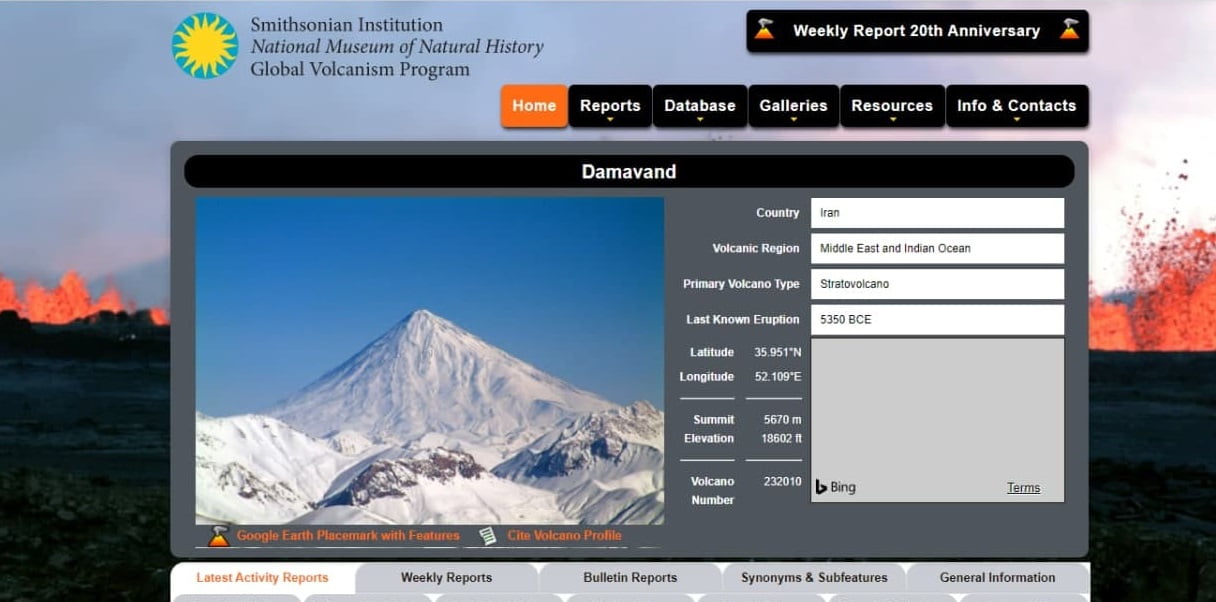1216x602 pixels.
Task: Click the Google Earth Placemark with Features link
Action: [x=348, y=536]
